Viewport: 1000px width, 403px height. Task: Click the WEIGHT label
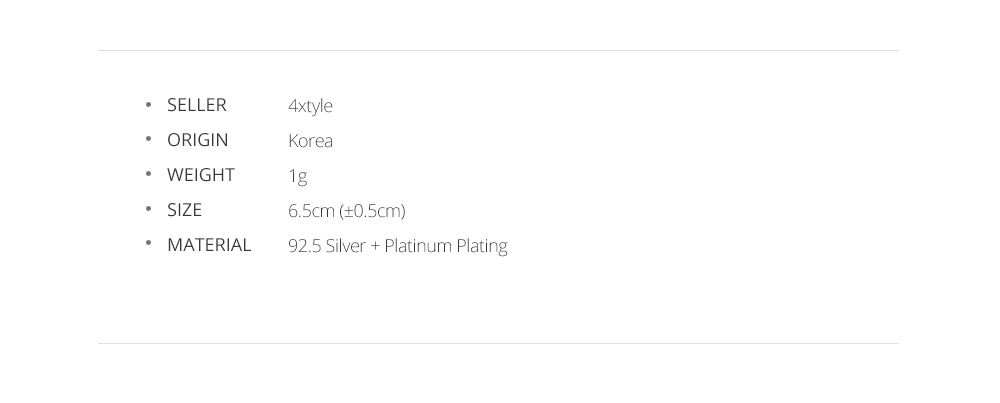point(201,175)
